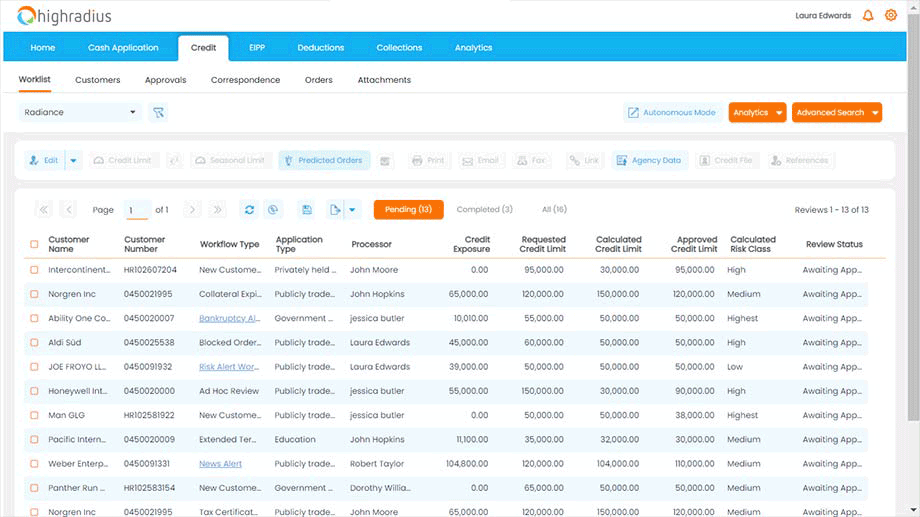Select the Norgren Inc row checkbox
Screen dimensions: 920x517
(34, 295)
